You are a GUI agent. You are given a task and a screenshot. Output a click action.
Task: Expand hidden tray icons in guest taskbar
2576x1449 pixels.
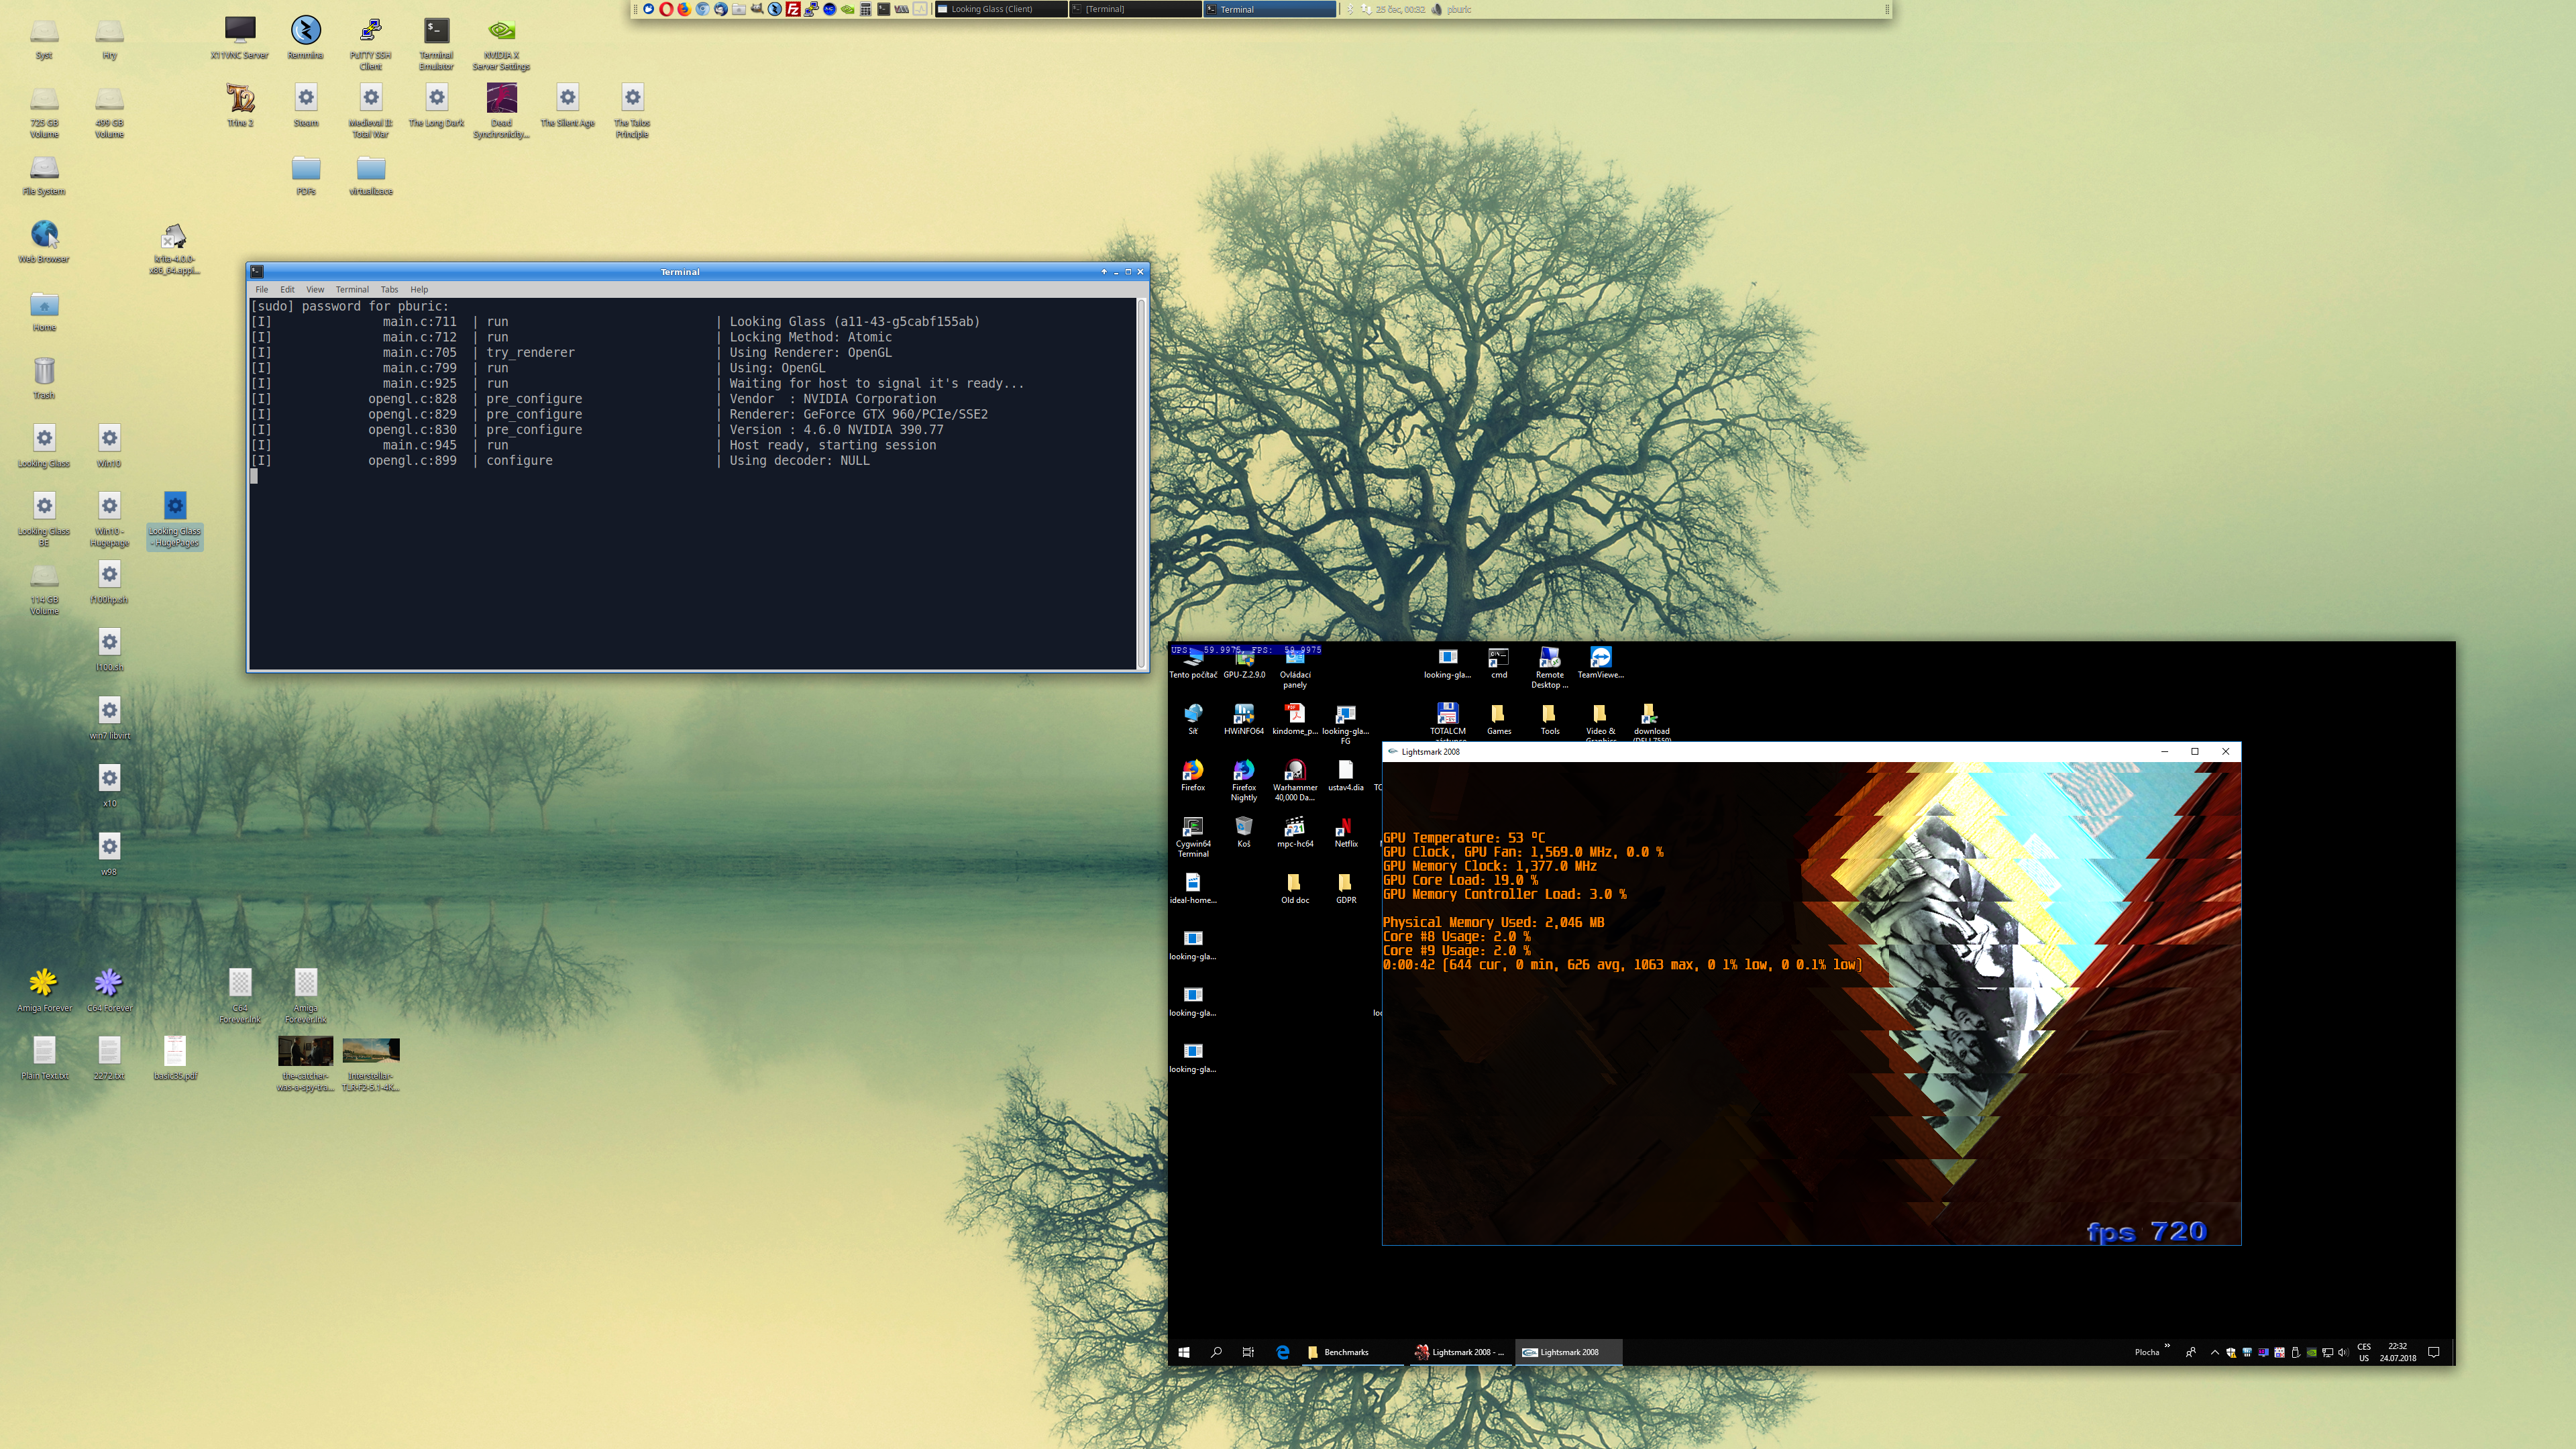[x=2215, y=1353]
